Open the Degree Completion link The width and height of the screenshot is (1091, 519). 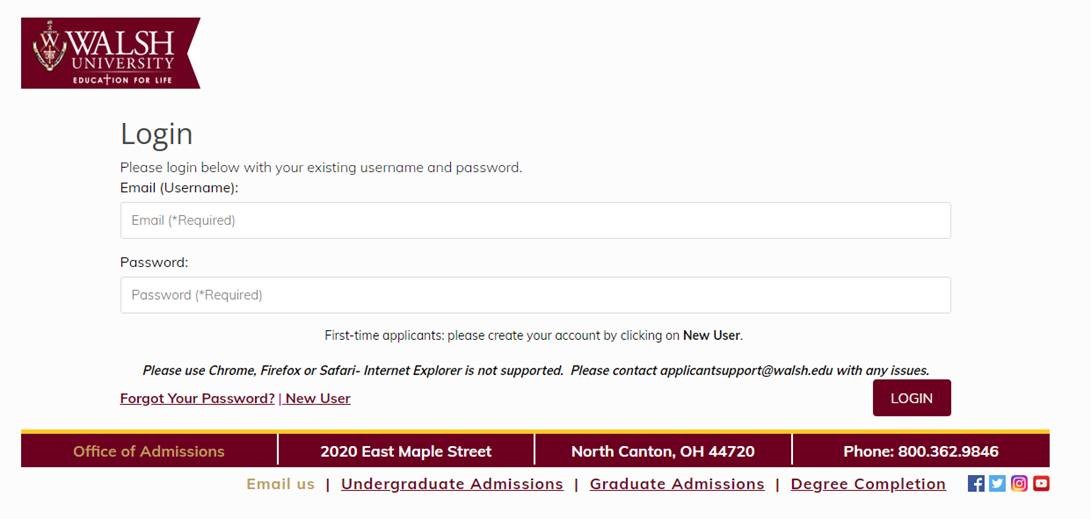(x=868, y=484)
